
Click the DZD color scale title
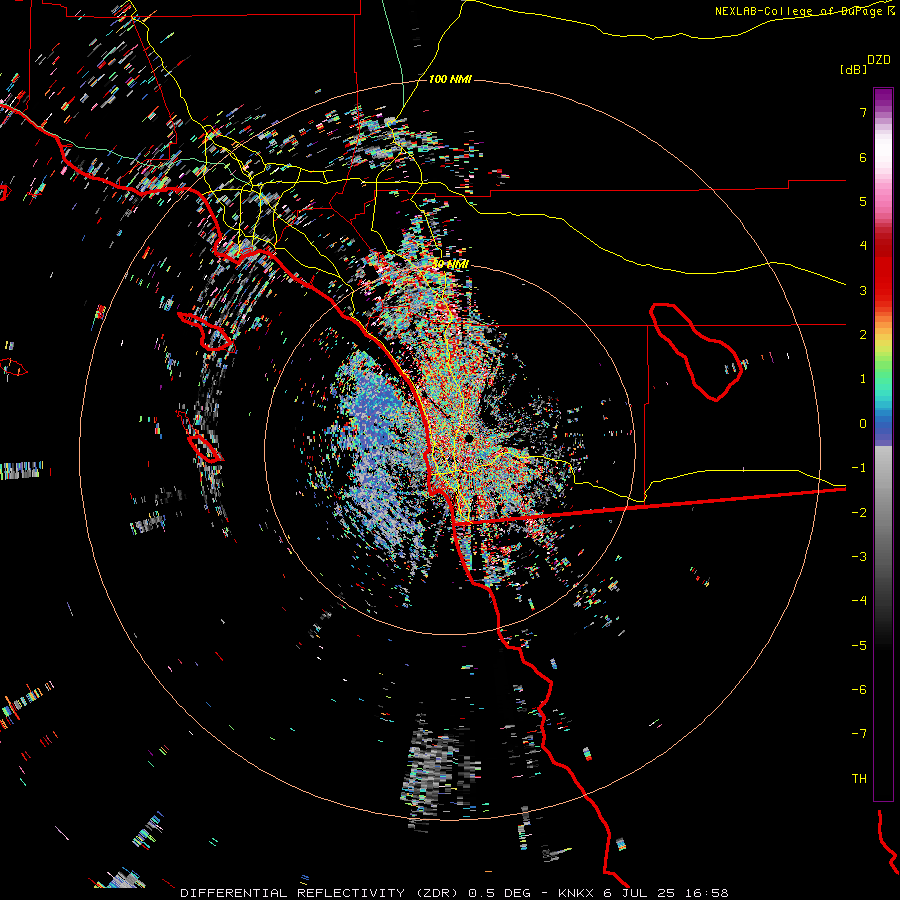[x=879, y=59]
